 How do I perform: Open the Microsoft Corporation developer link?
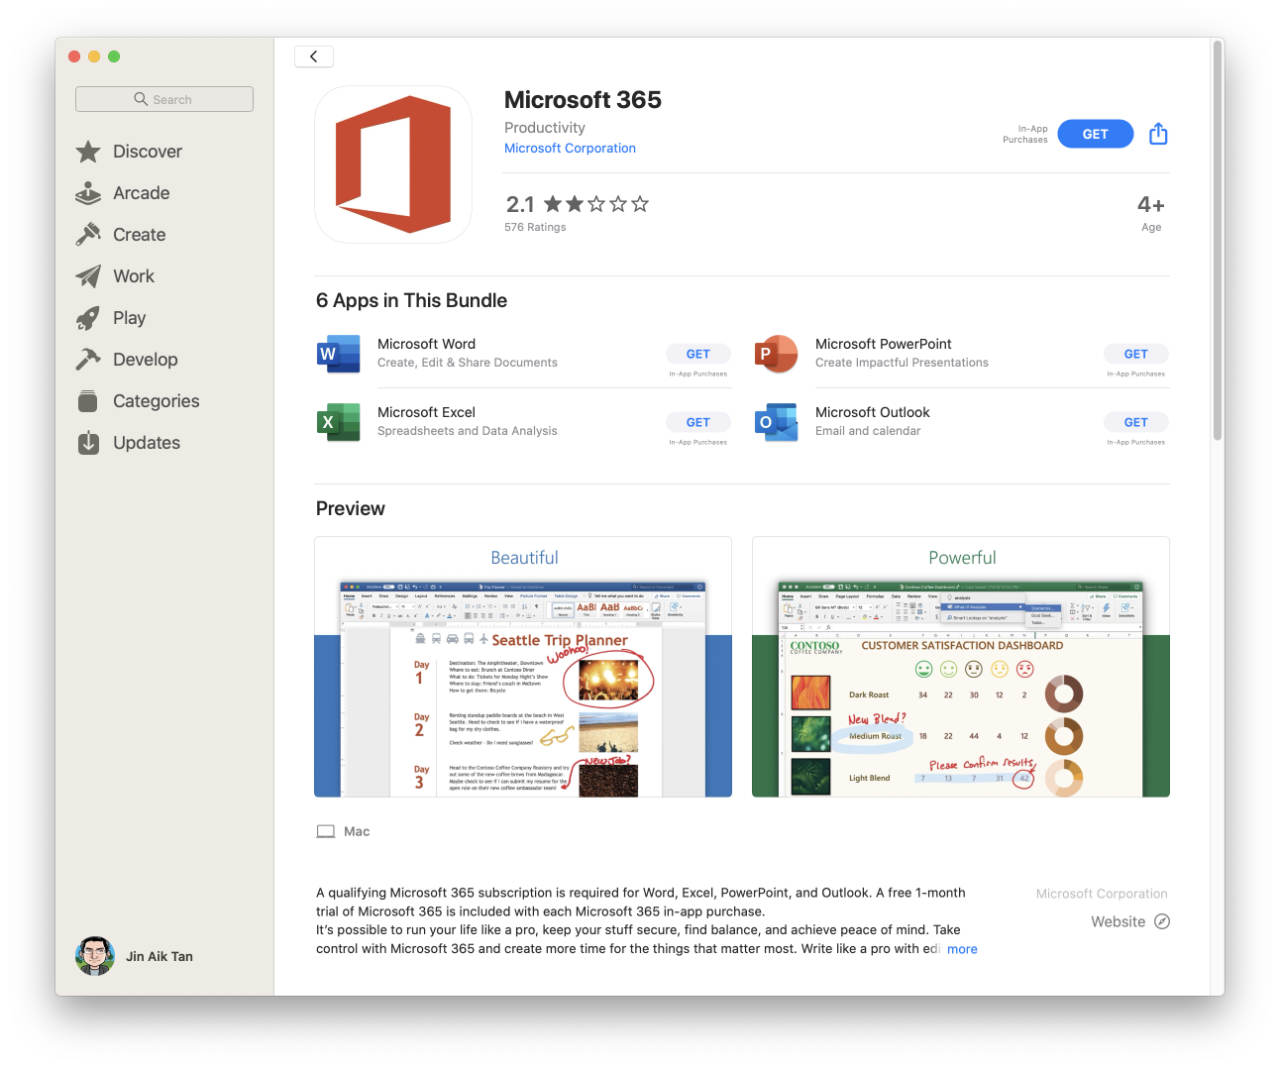570,148
